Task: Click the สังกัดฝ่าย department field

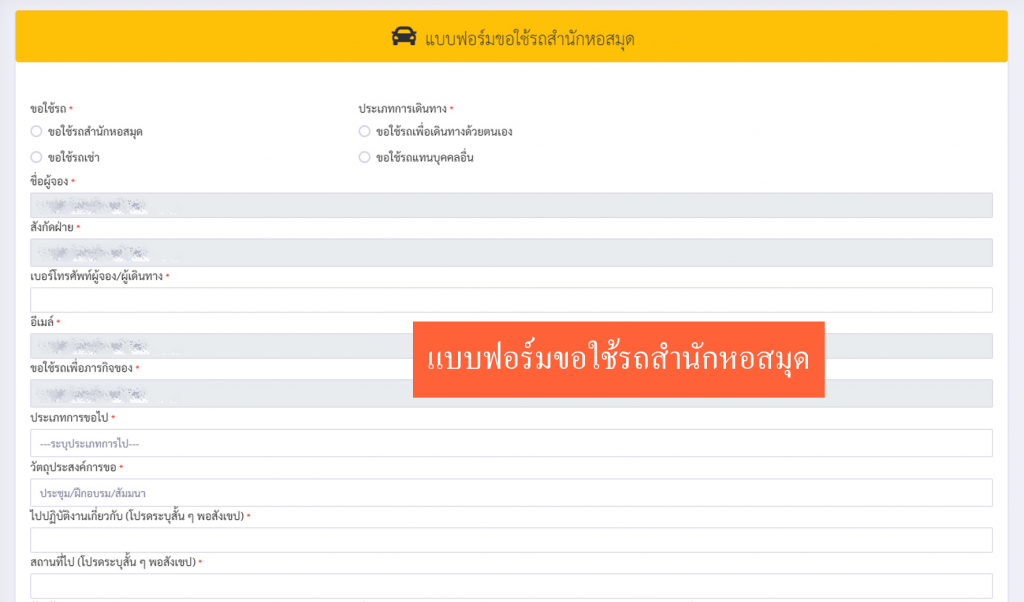Action: [x=511, y=252]
